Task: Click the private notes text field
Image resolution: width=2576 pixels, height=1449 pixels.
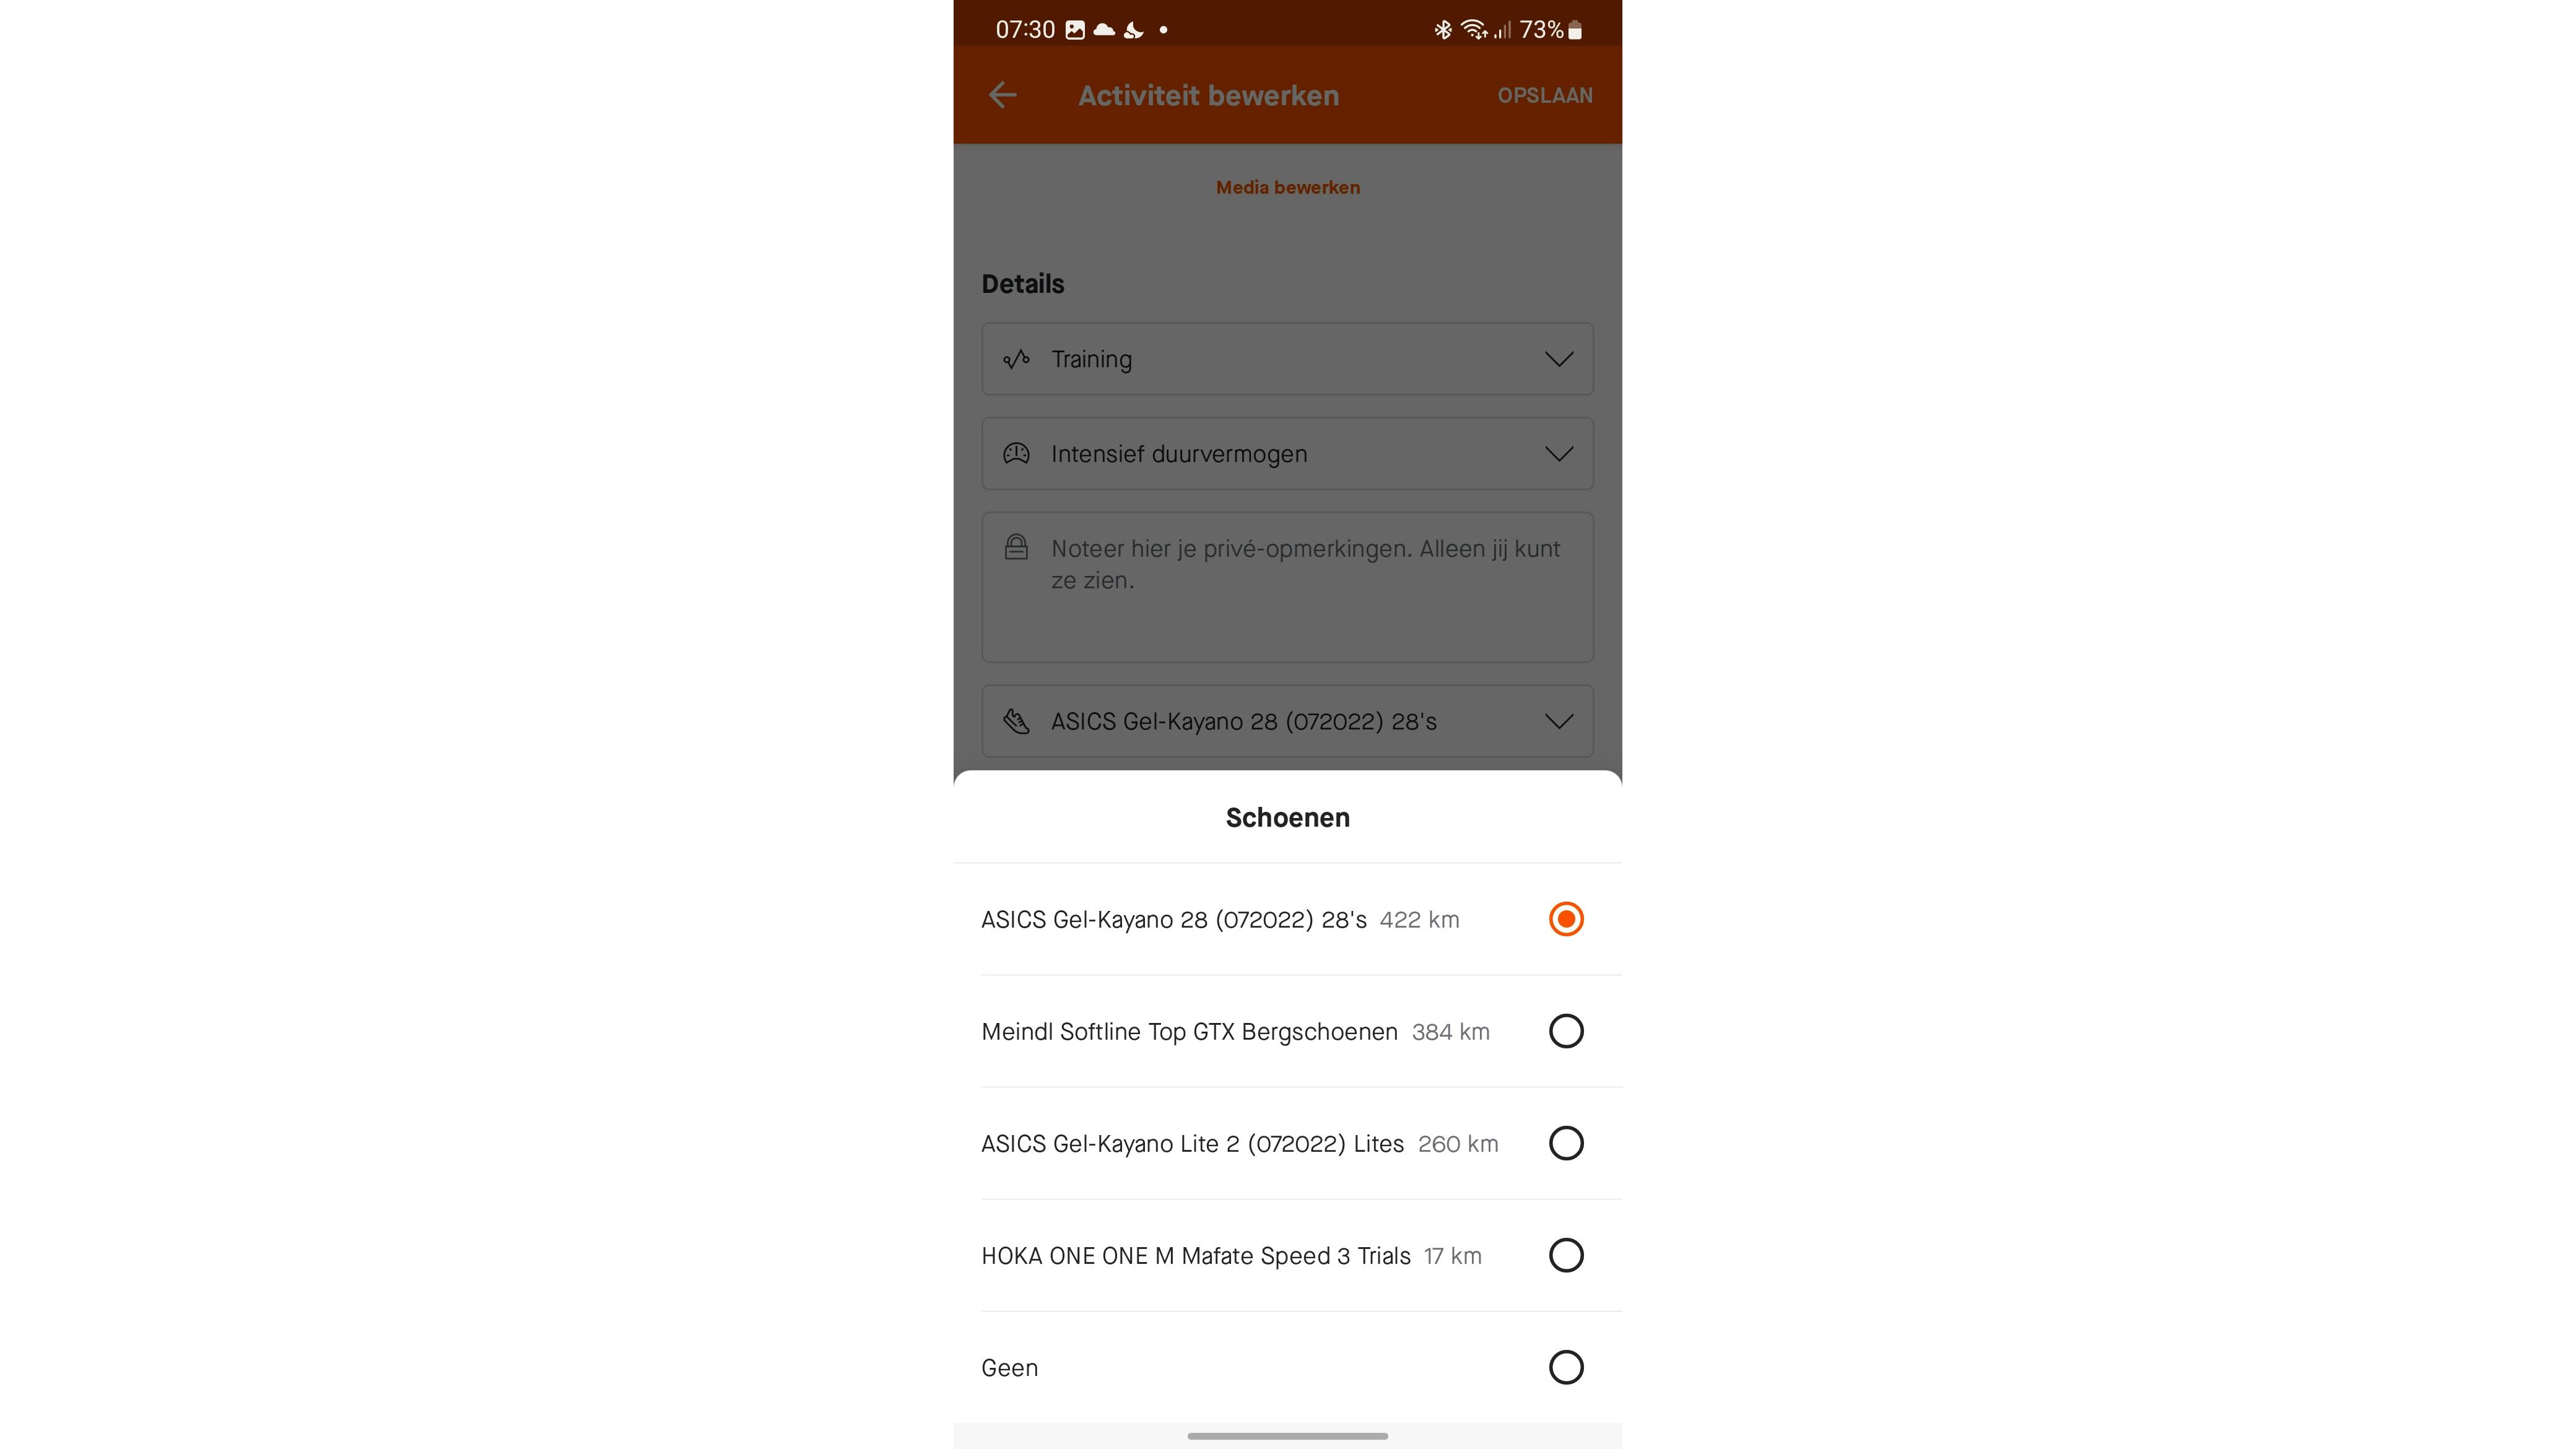Action: point(1287,587)
